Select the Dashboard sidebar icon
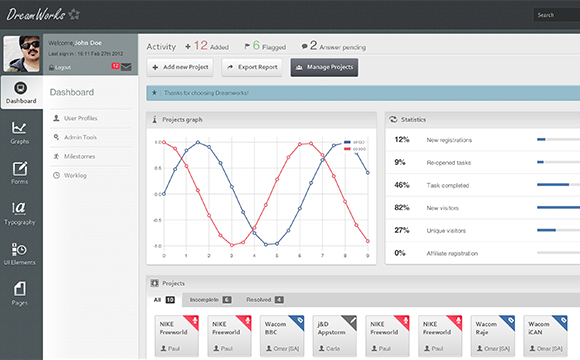 pos(21,92)
